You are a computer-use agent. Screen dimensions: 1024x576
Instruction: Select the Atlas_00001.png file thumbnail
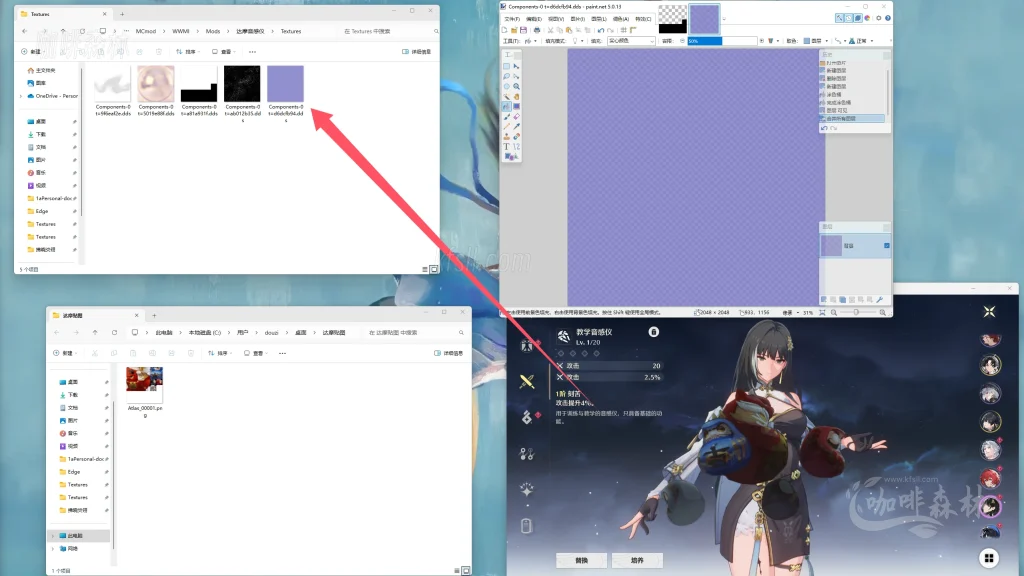pos(145,385)
